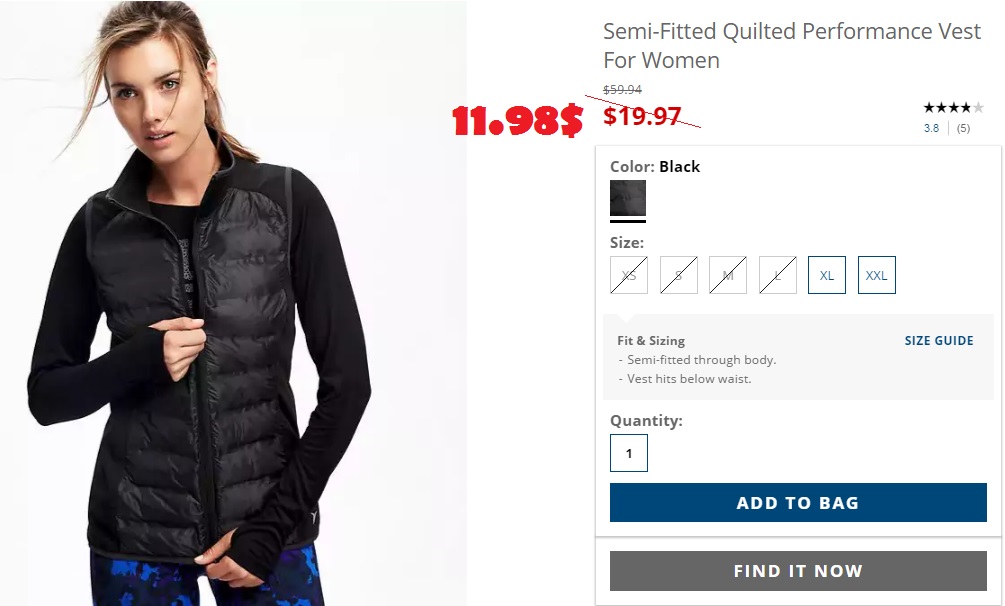The width and height of the screenshot is (1005, 606).
Task: Select the crossed-out S size
Action: pos(679,275)
